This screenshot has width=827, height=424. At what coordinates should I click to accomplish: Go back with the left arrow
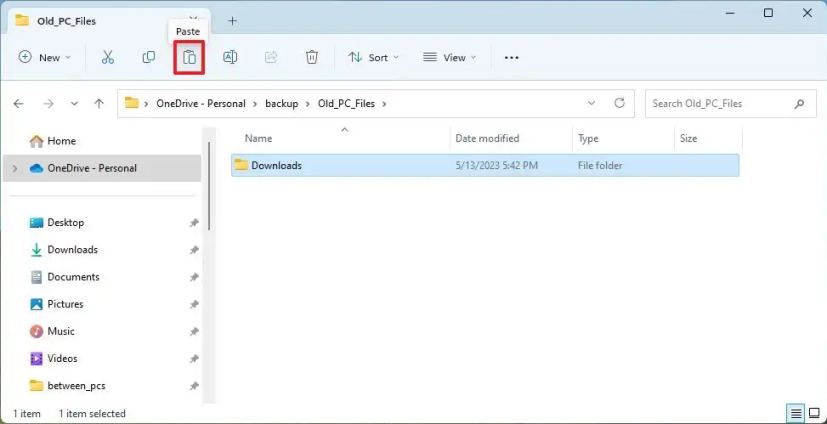(x=18, y=104)
